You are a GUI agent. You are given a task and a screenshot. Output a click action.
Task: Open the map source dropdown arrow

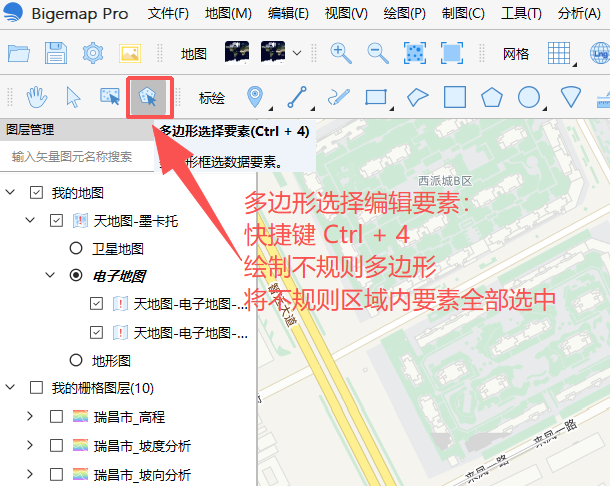click(x=297, y=53)
